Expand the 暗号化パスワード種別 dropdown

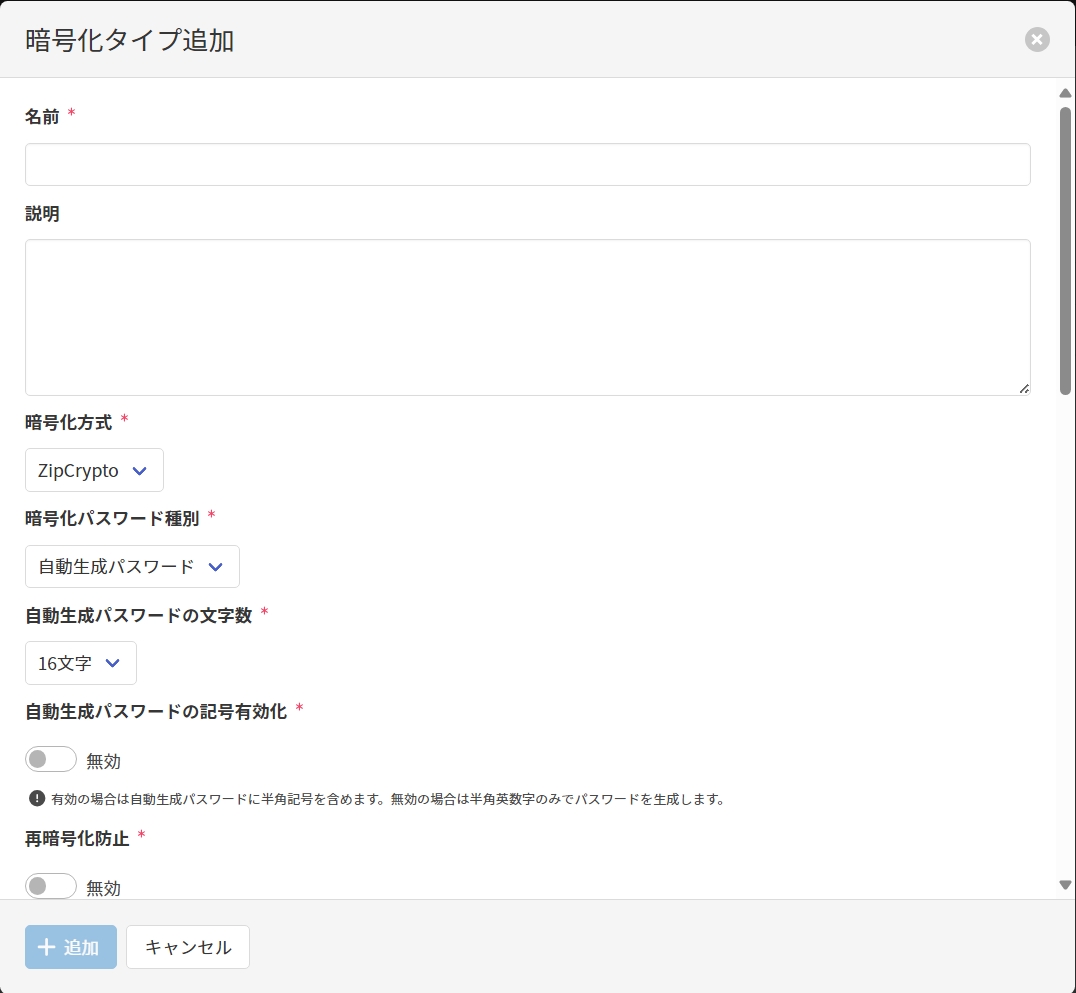click(132, 566)
